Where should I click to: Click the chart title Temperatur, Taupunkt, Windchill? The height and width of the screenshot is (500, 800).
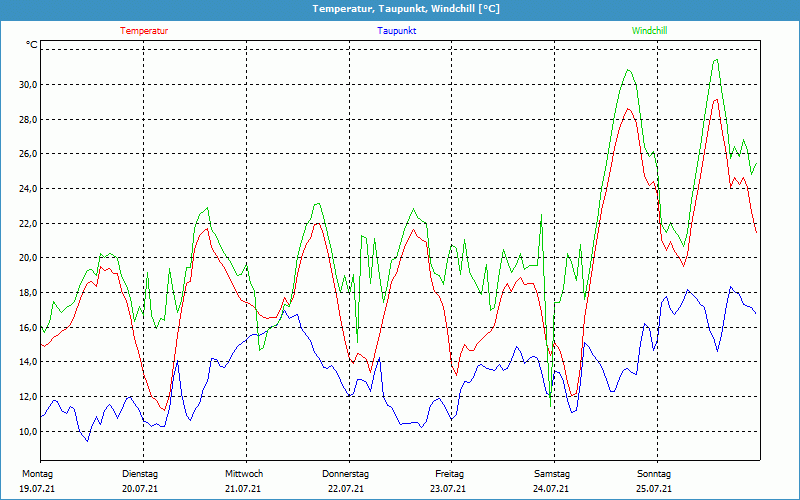point(406,9)
